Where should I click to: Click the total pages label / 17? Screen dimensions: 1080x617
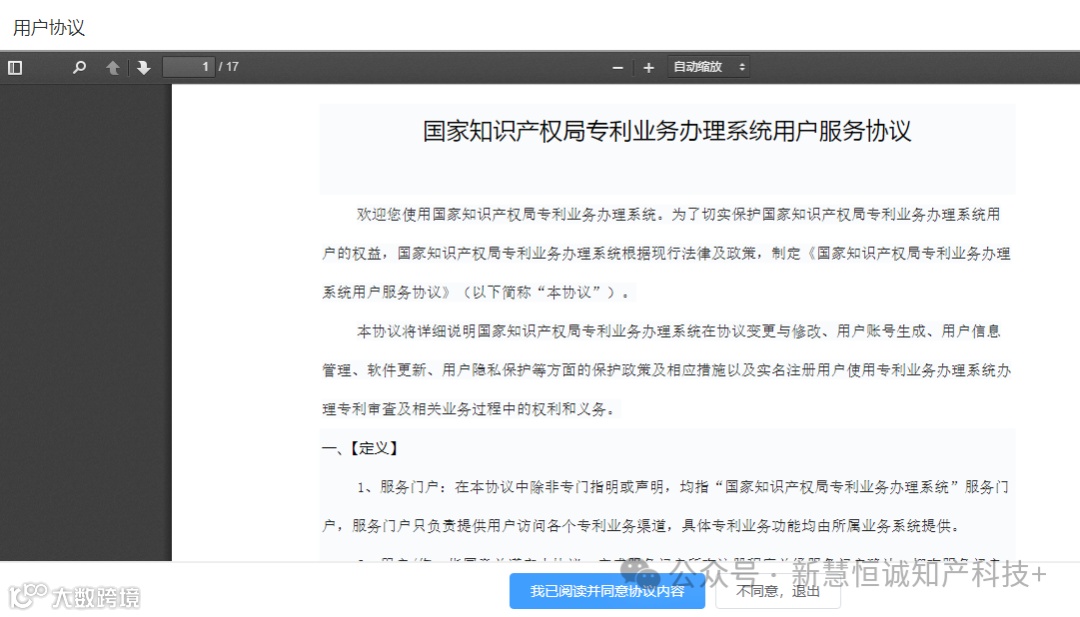point(229,67)
